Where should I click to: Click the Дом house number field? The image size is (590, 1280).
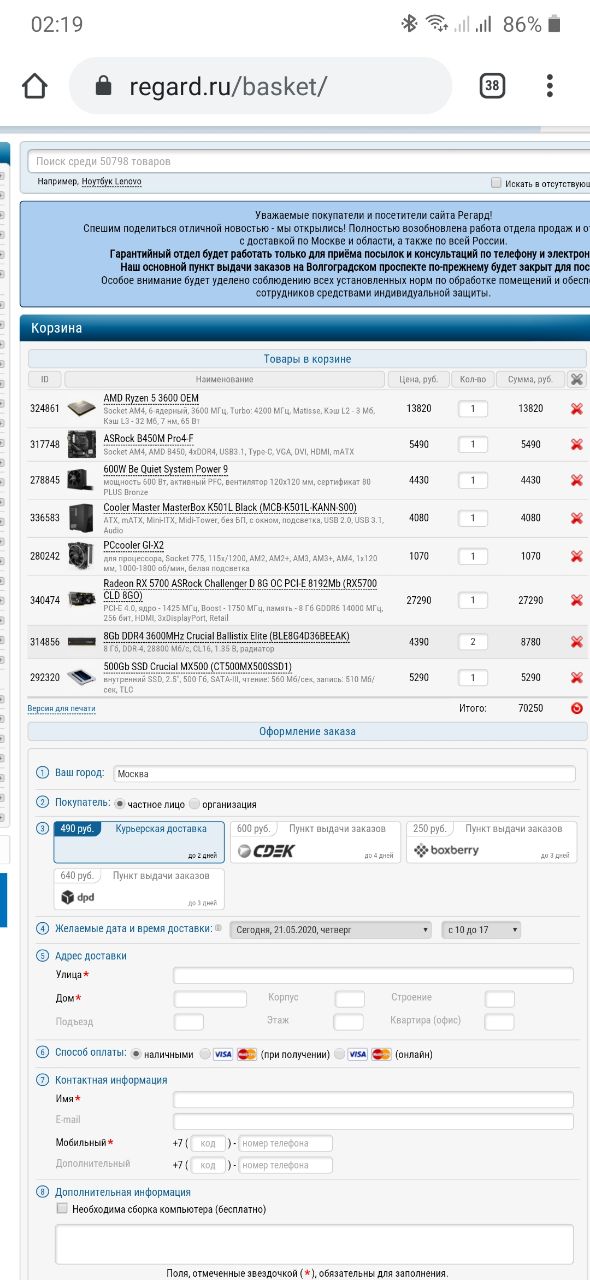pyautogui.click(x=210, y=999)
